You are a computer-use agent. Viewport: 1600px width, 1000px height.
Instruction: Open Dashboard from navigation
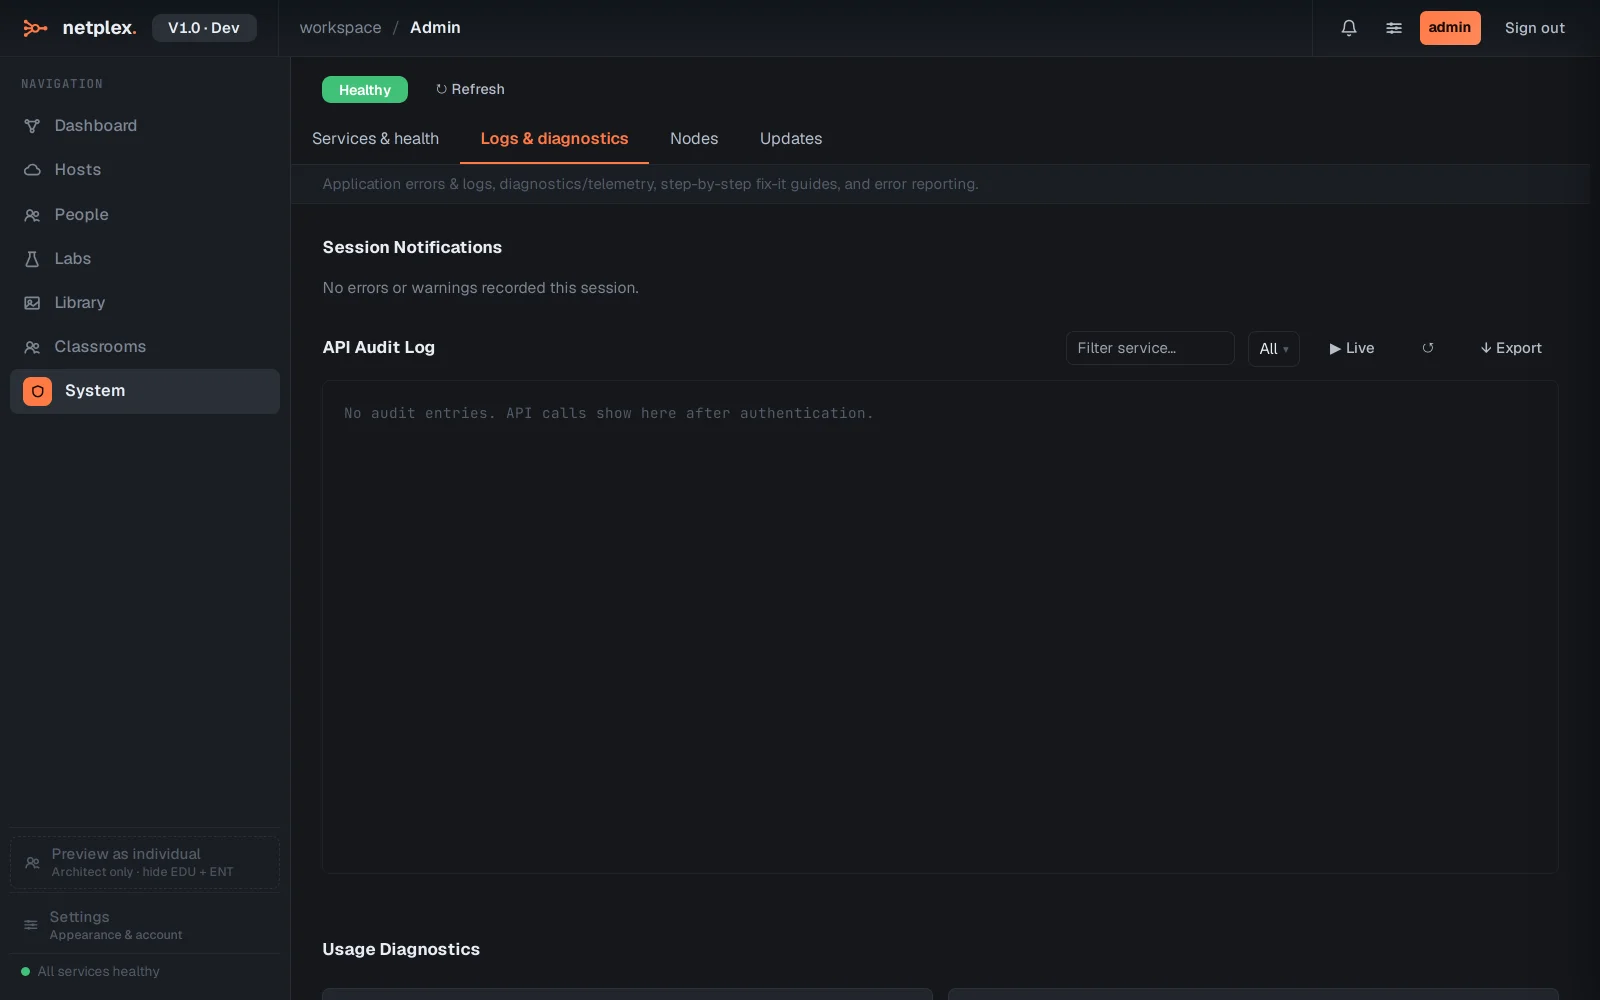pyautogui.click(x=145, y=126)
